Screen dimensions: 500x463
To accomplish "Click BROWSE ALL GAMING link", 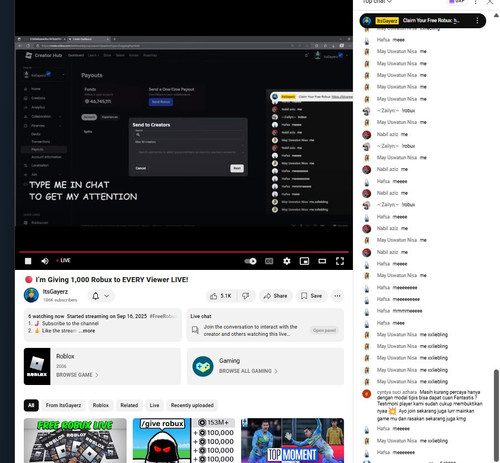I will coord(248,371).
